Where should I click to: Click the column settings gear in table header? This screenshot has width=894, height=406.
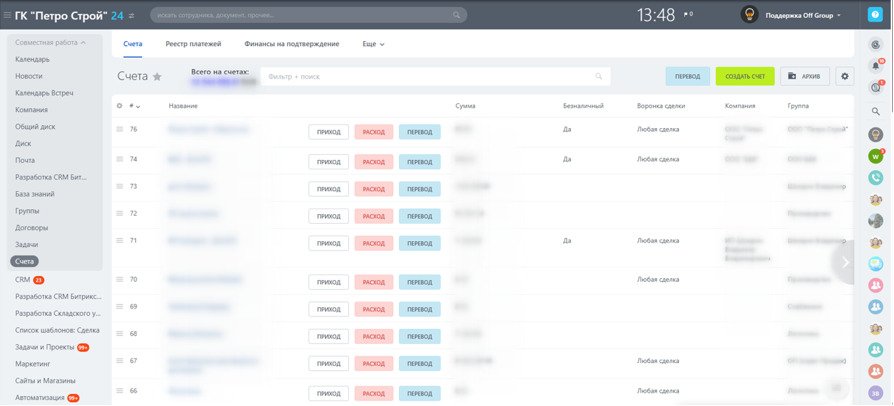(120, 105)
